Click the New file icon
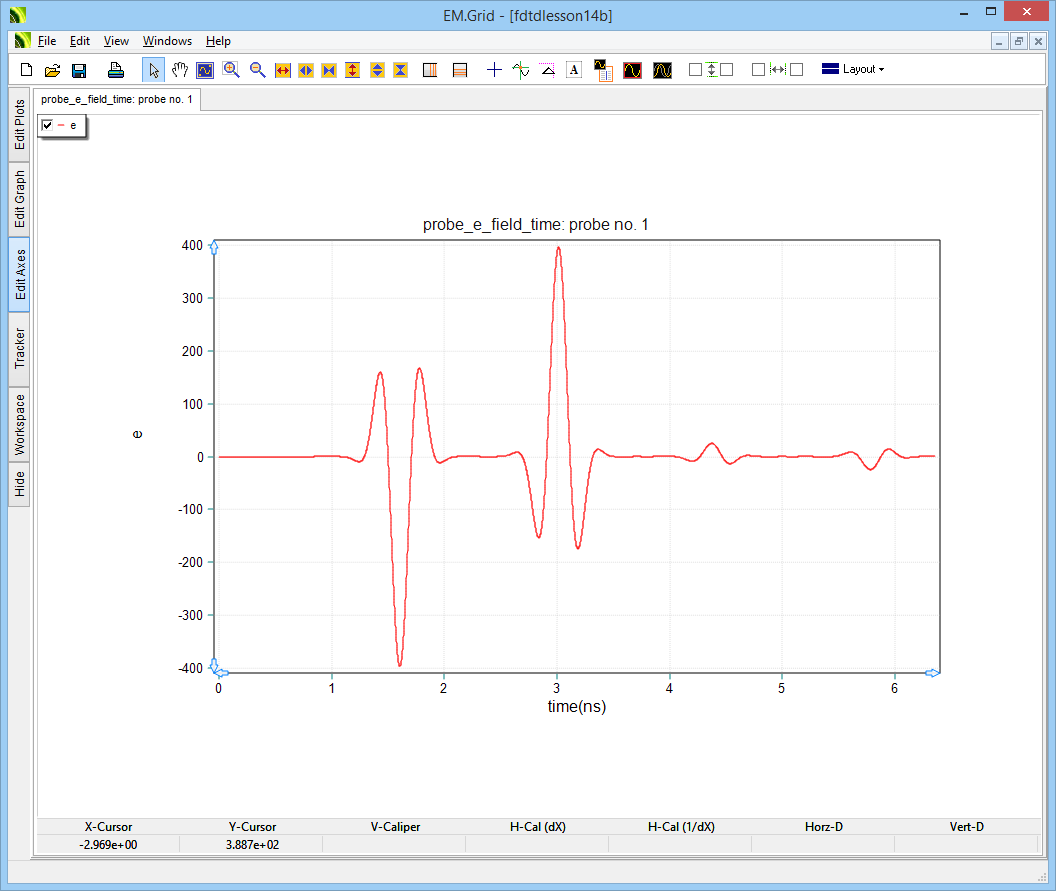 pyautogui.click(x=27, y=70)
